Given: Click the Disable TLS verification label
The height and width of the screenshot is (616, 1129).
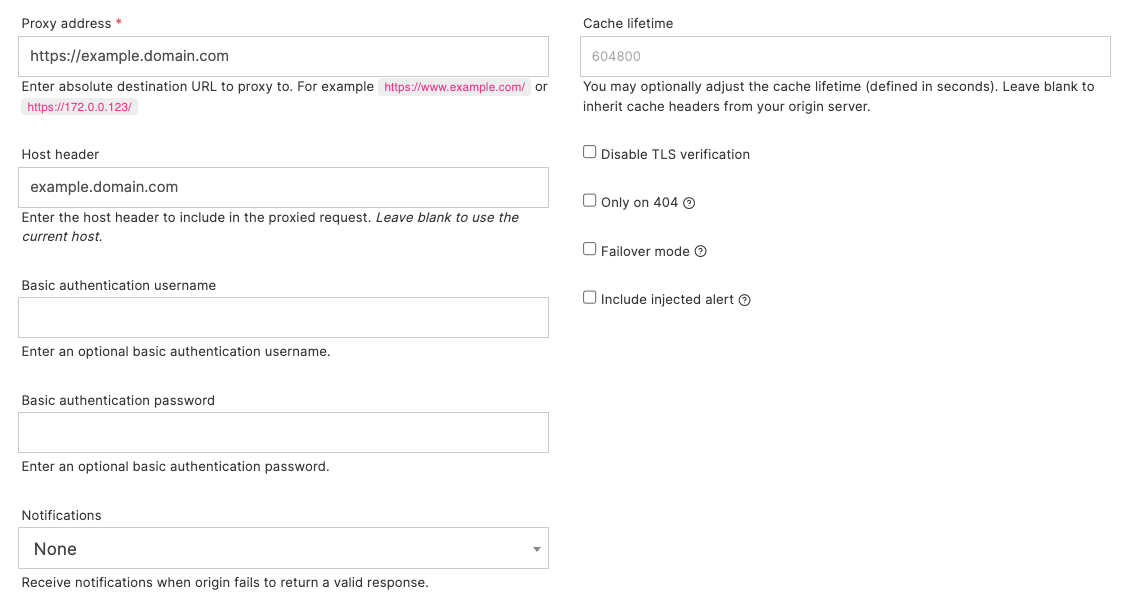Looking at the screenshot, I should 675,154.
